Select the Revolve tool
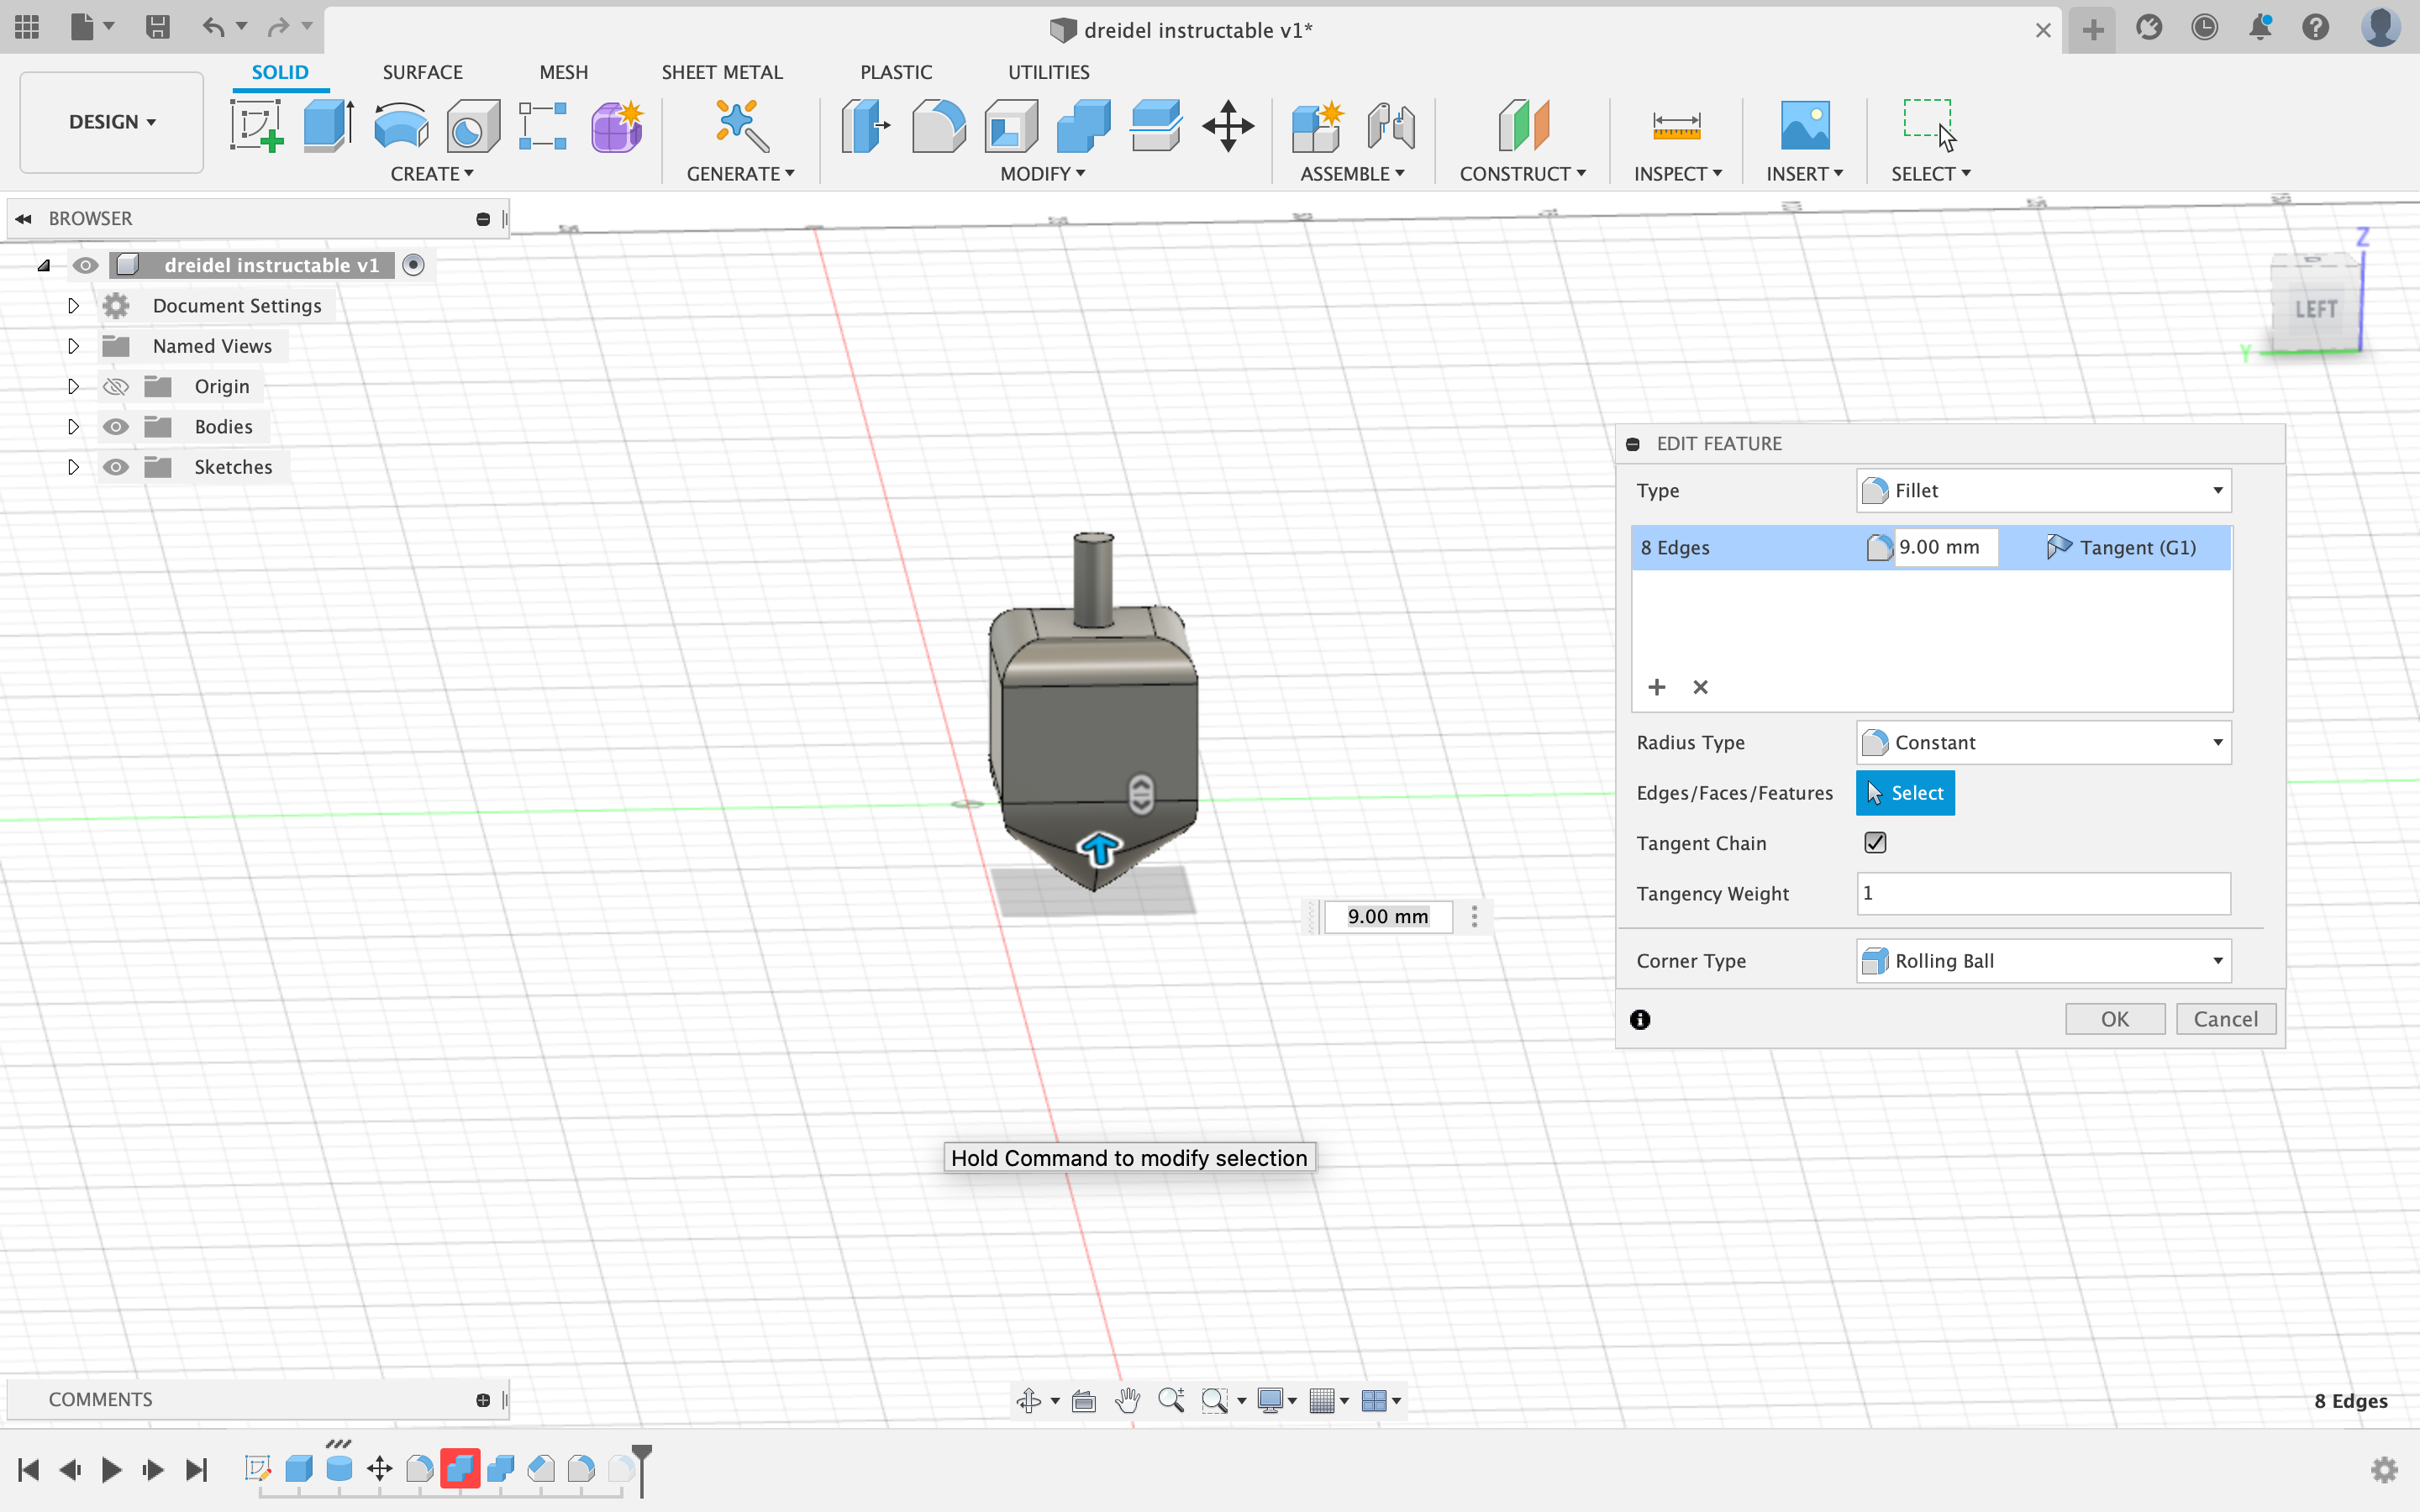 pyautogui.click(x=401, y=126)
